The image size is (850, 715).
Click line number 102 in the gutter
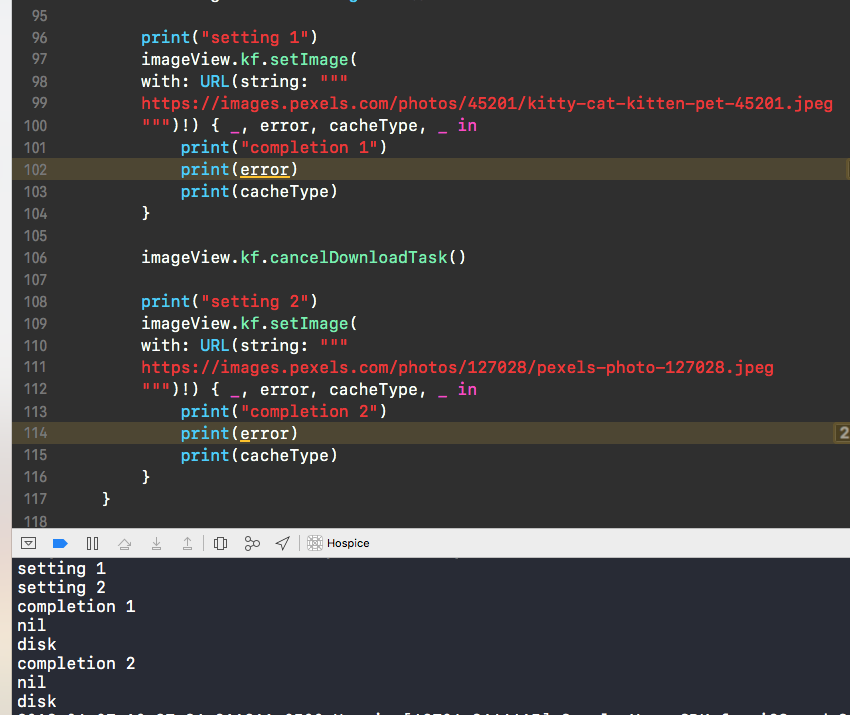click(x=35, y=170)
